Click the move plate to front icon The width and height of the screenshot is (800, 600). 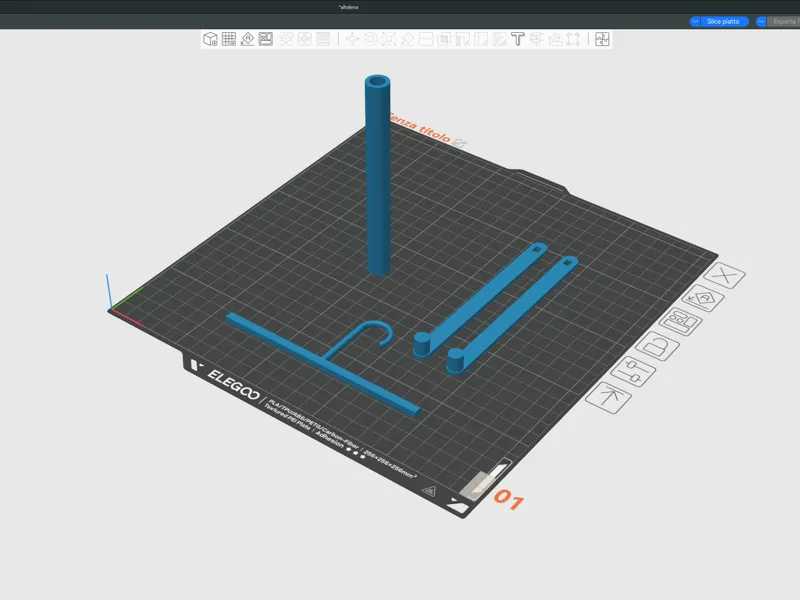pyautogui.click(x=608, y=397)
